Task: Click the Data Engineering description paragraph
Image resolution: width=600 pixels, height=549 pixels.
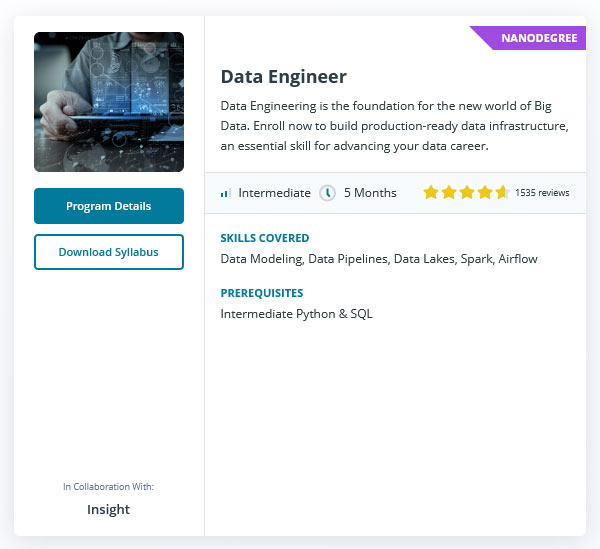Action: 394,126
